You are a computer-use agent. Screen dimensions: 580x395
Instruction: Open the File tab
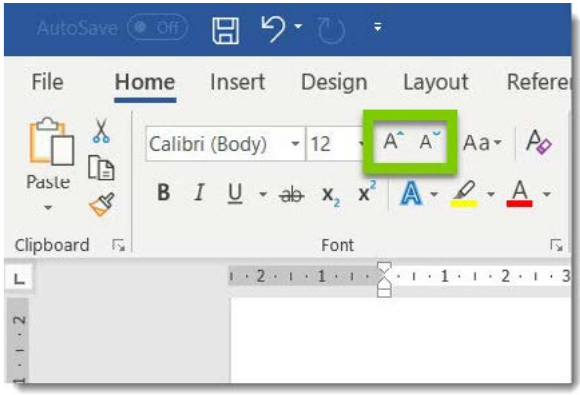(47, 82)
